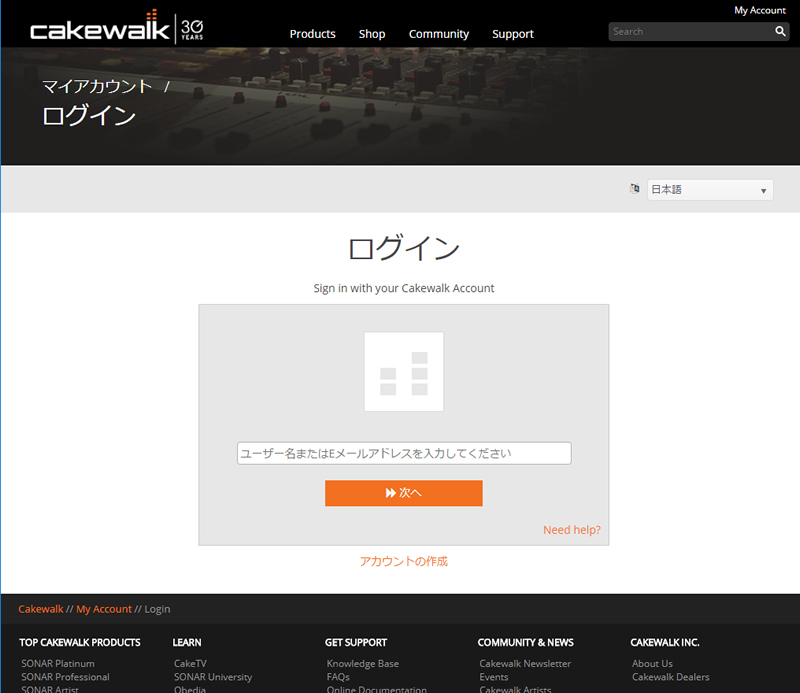Click the search magnifier icon

[x=780, y=31]
